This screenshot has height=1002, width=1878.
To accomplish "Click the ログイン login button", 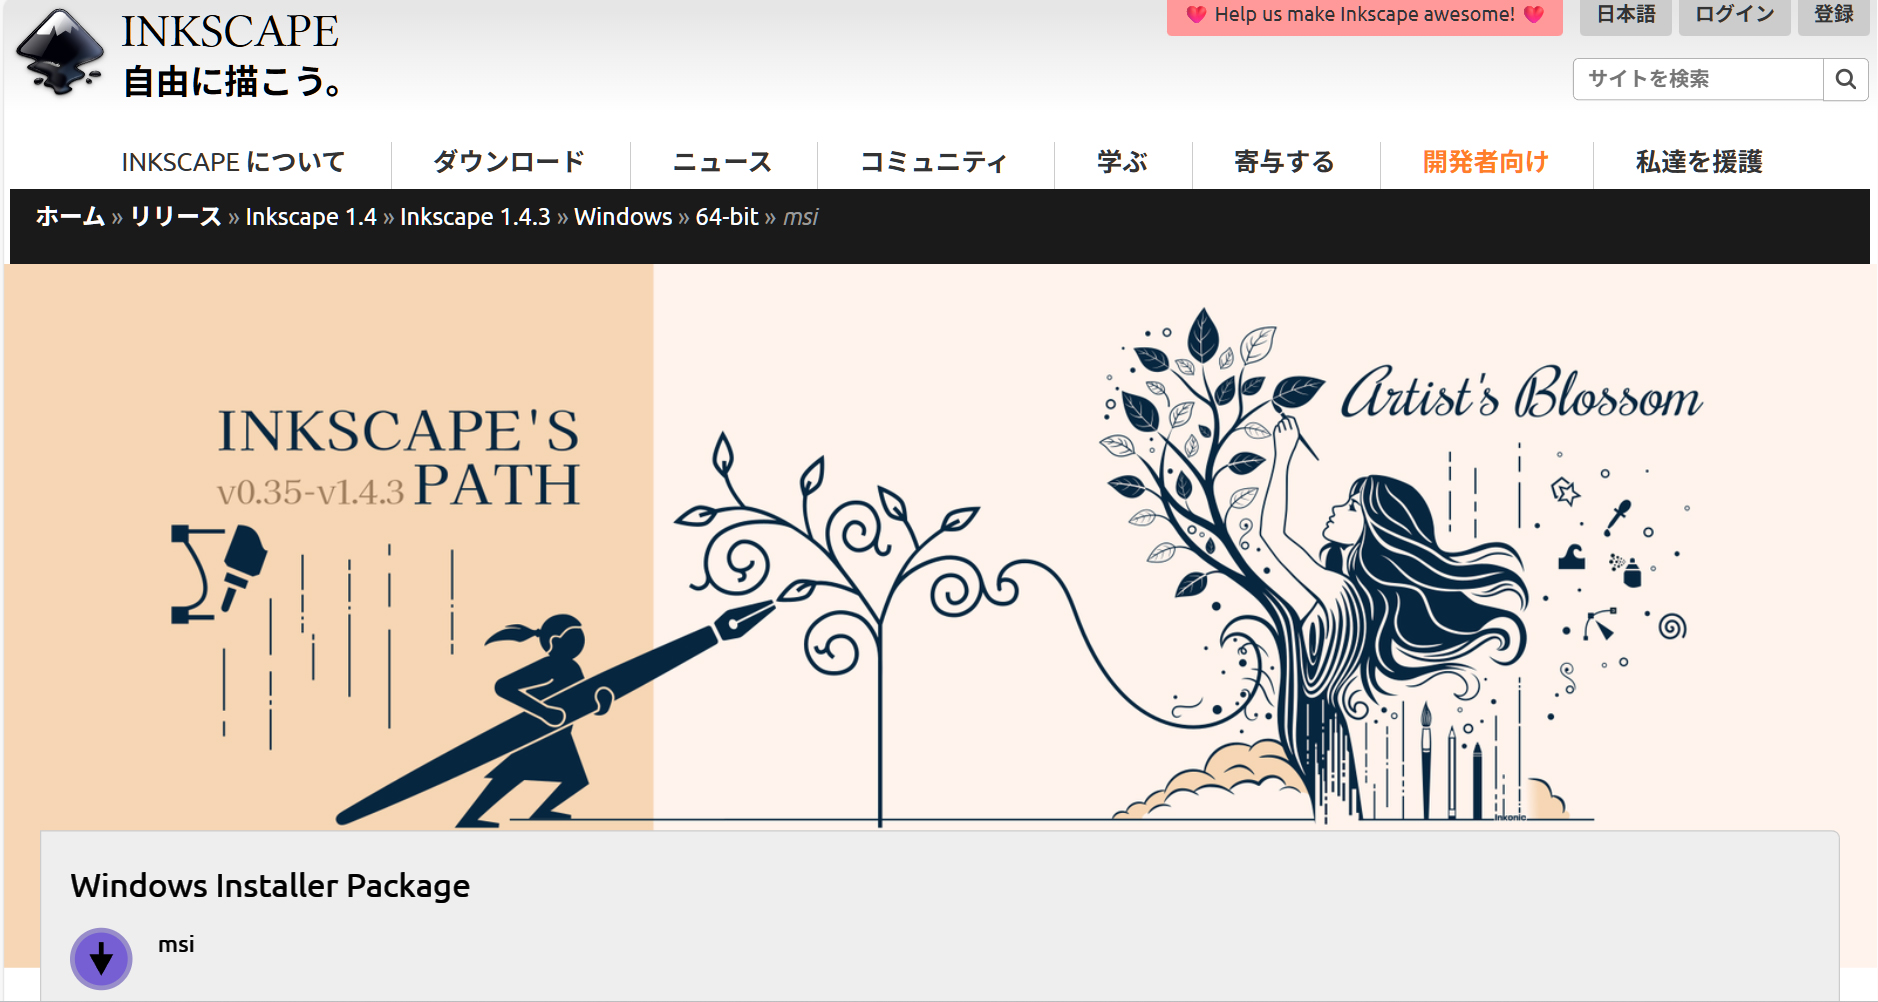I will tap(1734, 15).
